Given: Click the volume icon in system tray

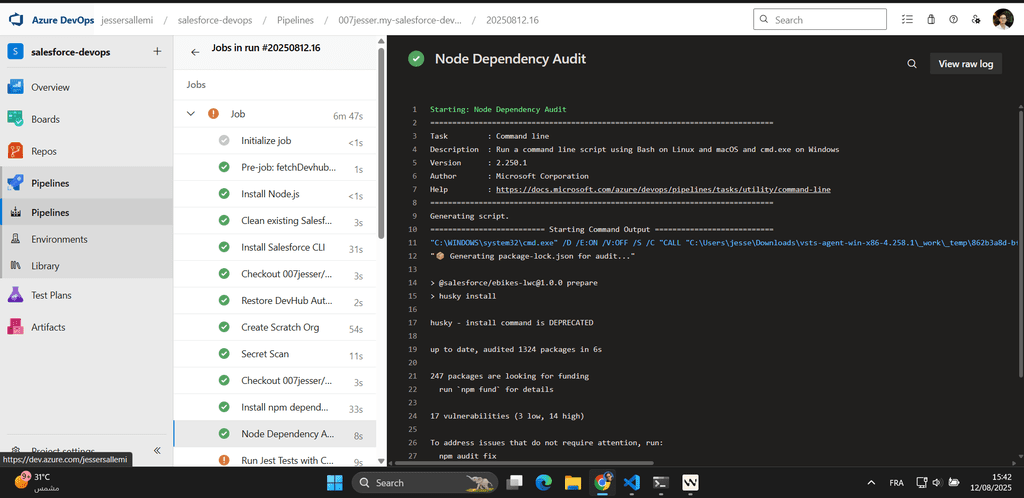Looking at the screenshot, I should 937,483.
